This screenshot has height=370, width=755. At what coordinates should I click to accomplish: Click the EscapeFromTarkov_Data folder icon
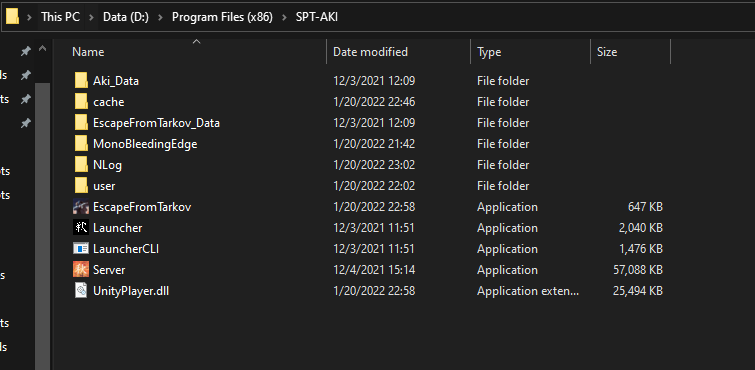[81, 122]
